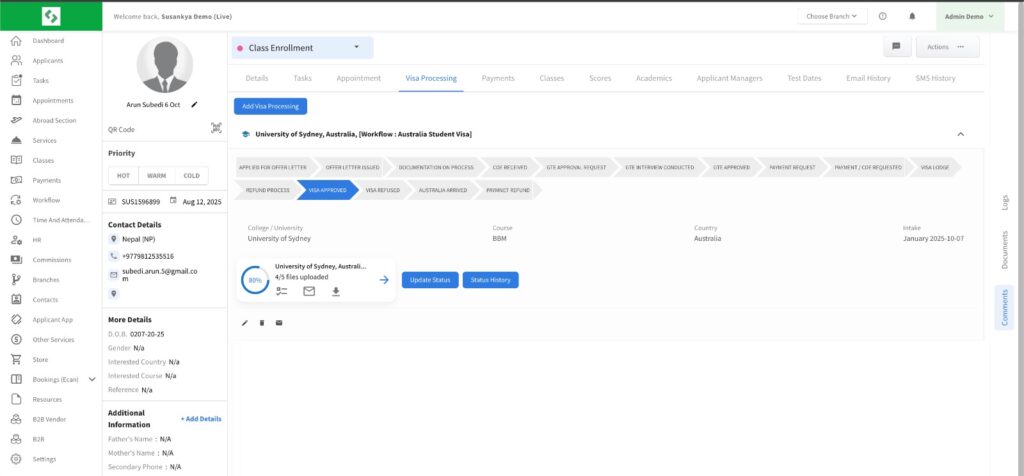Image resolution: width=1024 pixels, height=476 pixels.
Task: Open the checklist icon in the university card
Action: click(282, 291)
